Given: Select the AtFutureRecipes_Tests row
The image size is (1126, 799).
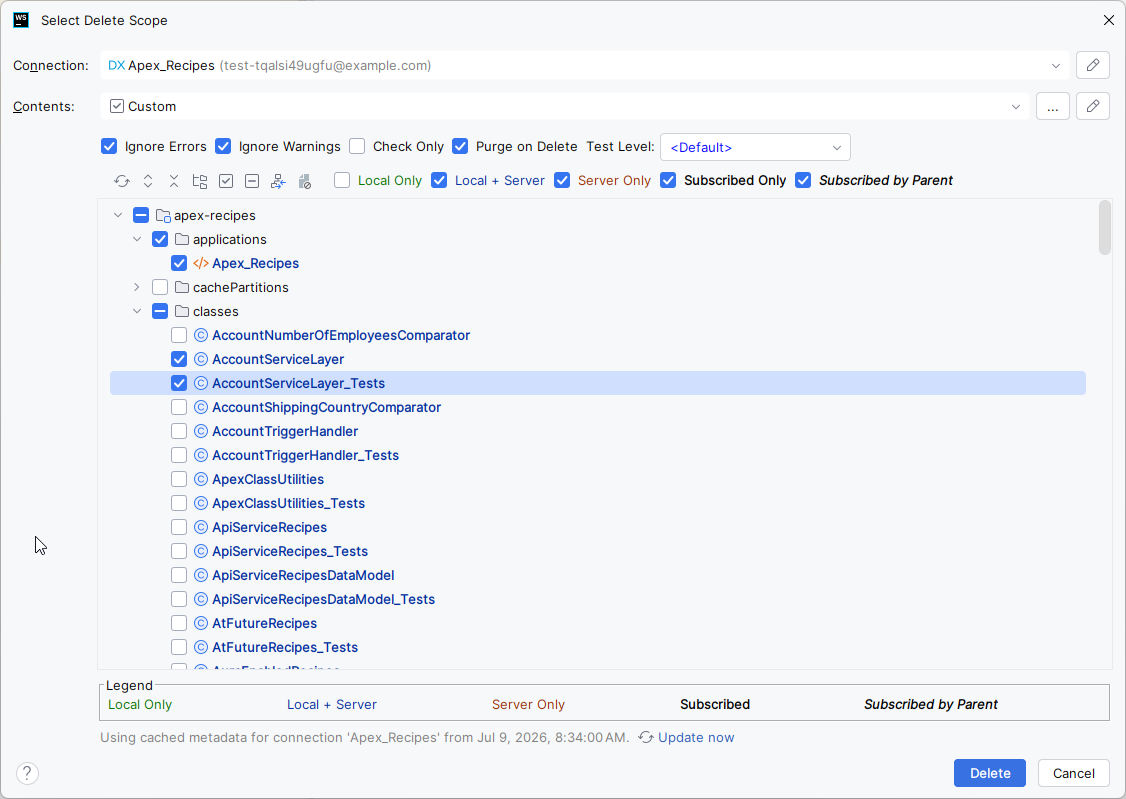Looking at the screenshot, I should click(x=597, y=648).
